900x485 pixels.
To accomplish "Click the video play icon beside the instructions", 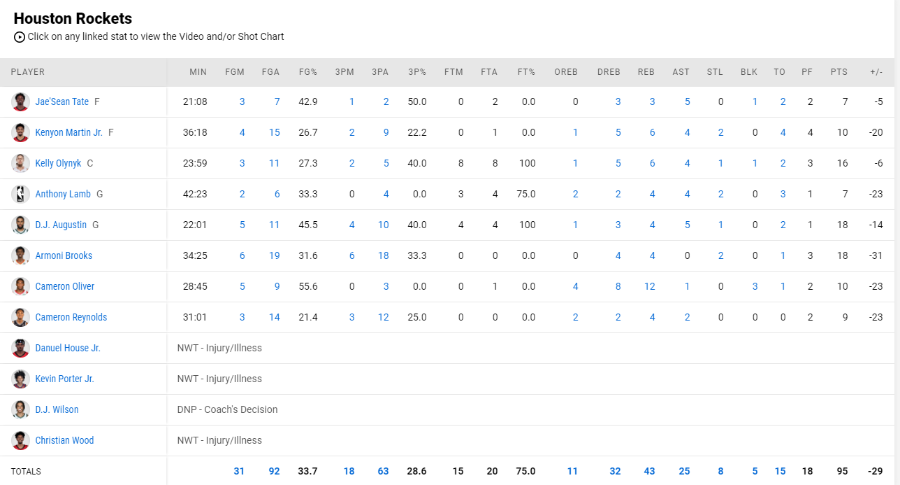I will click(x=19, y=37).
